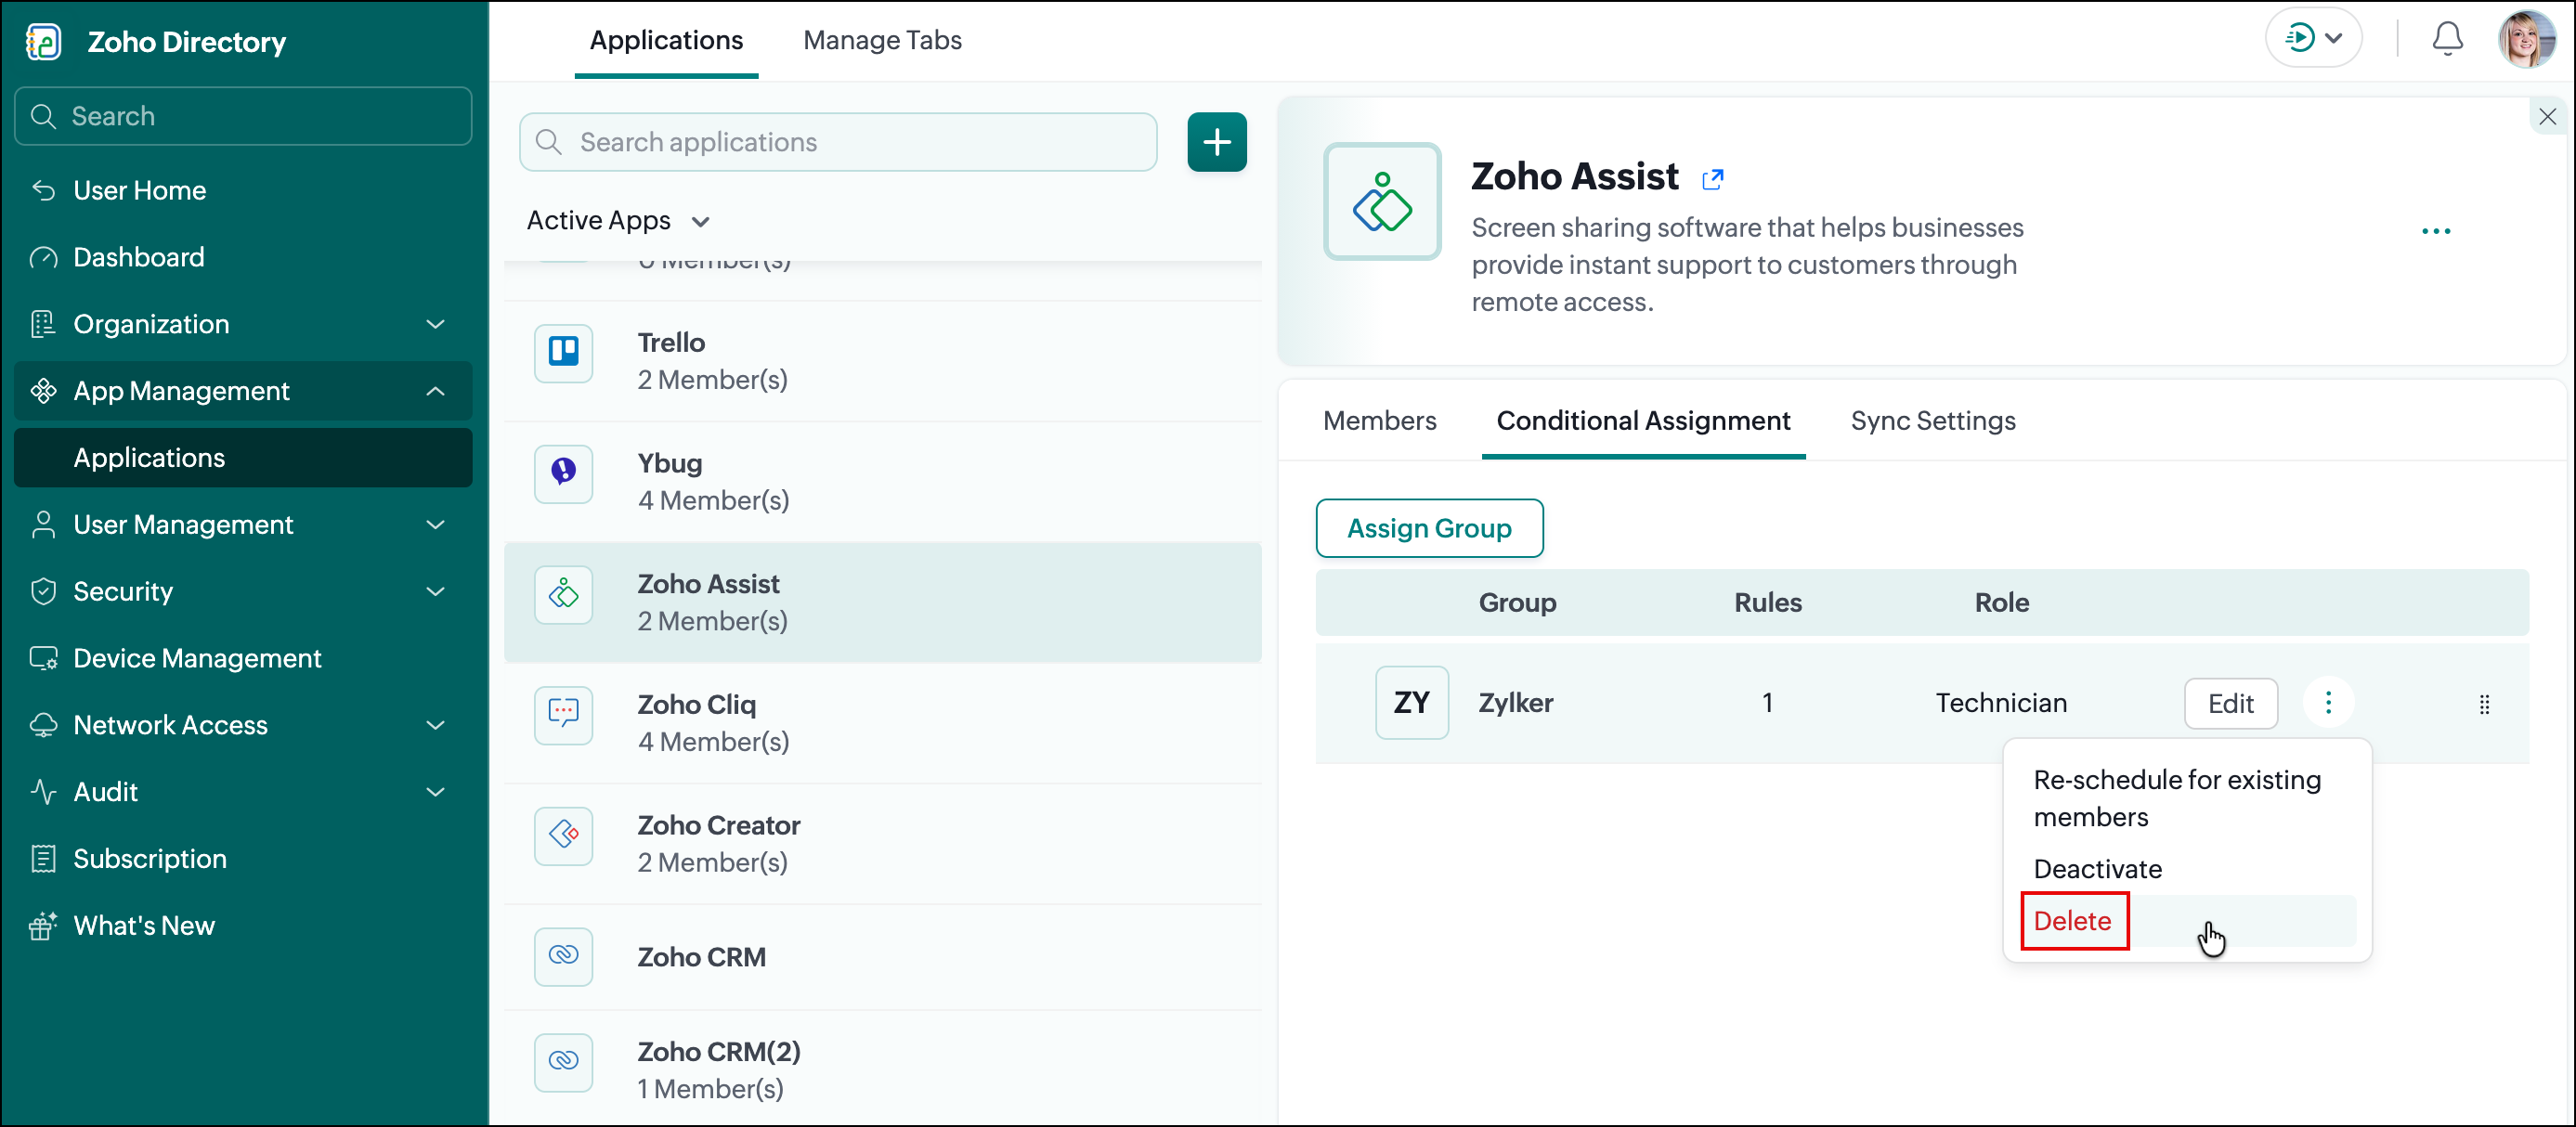Click the Organization building icon

43,324
